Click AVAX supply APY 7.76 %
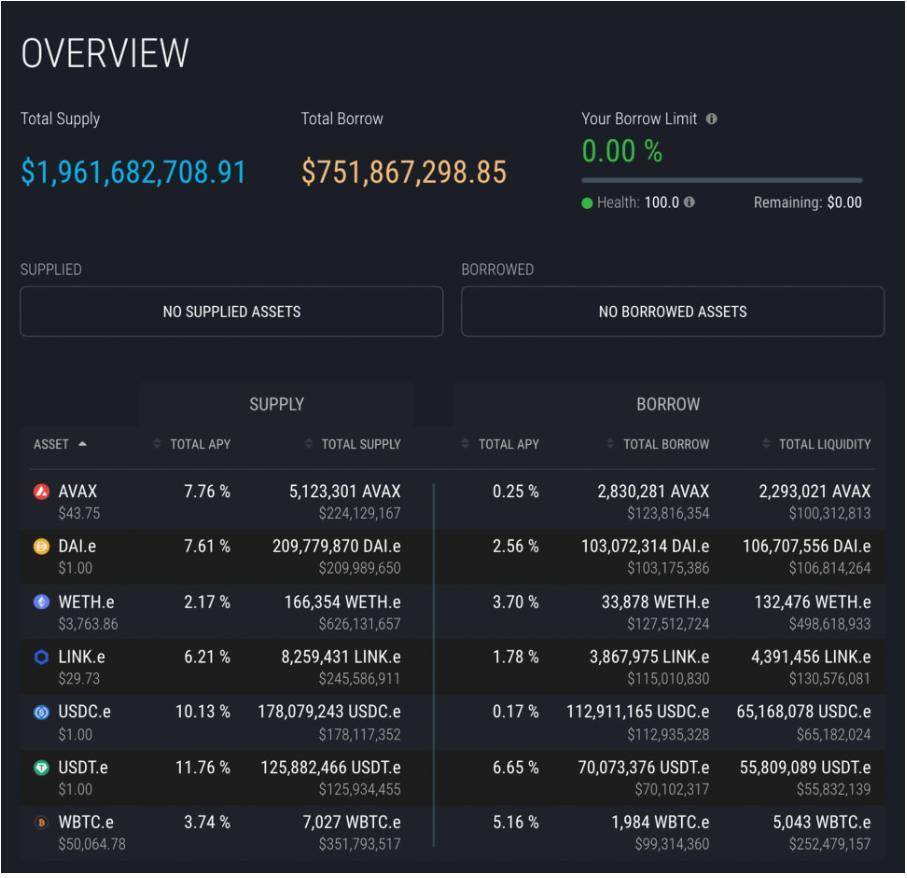 tap(207, 492)
